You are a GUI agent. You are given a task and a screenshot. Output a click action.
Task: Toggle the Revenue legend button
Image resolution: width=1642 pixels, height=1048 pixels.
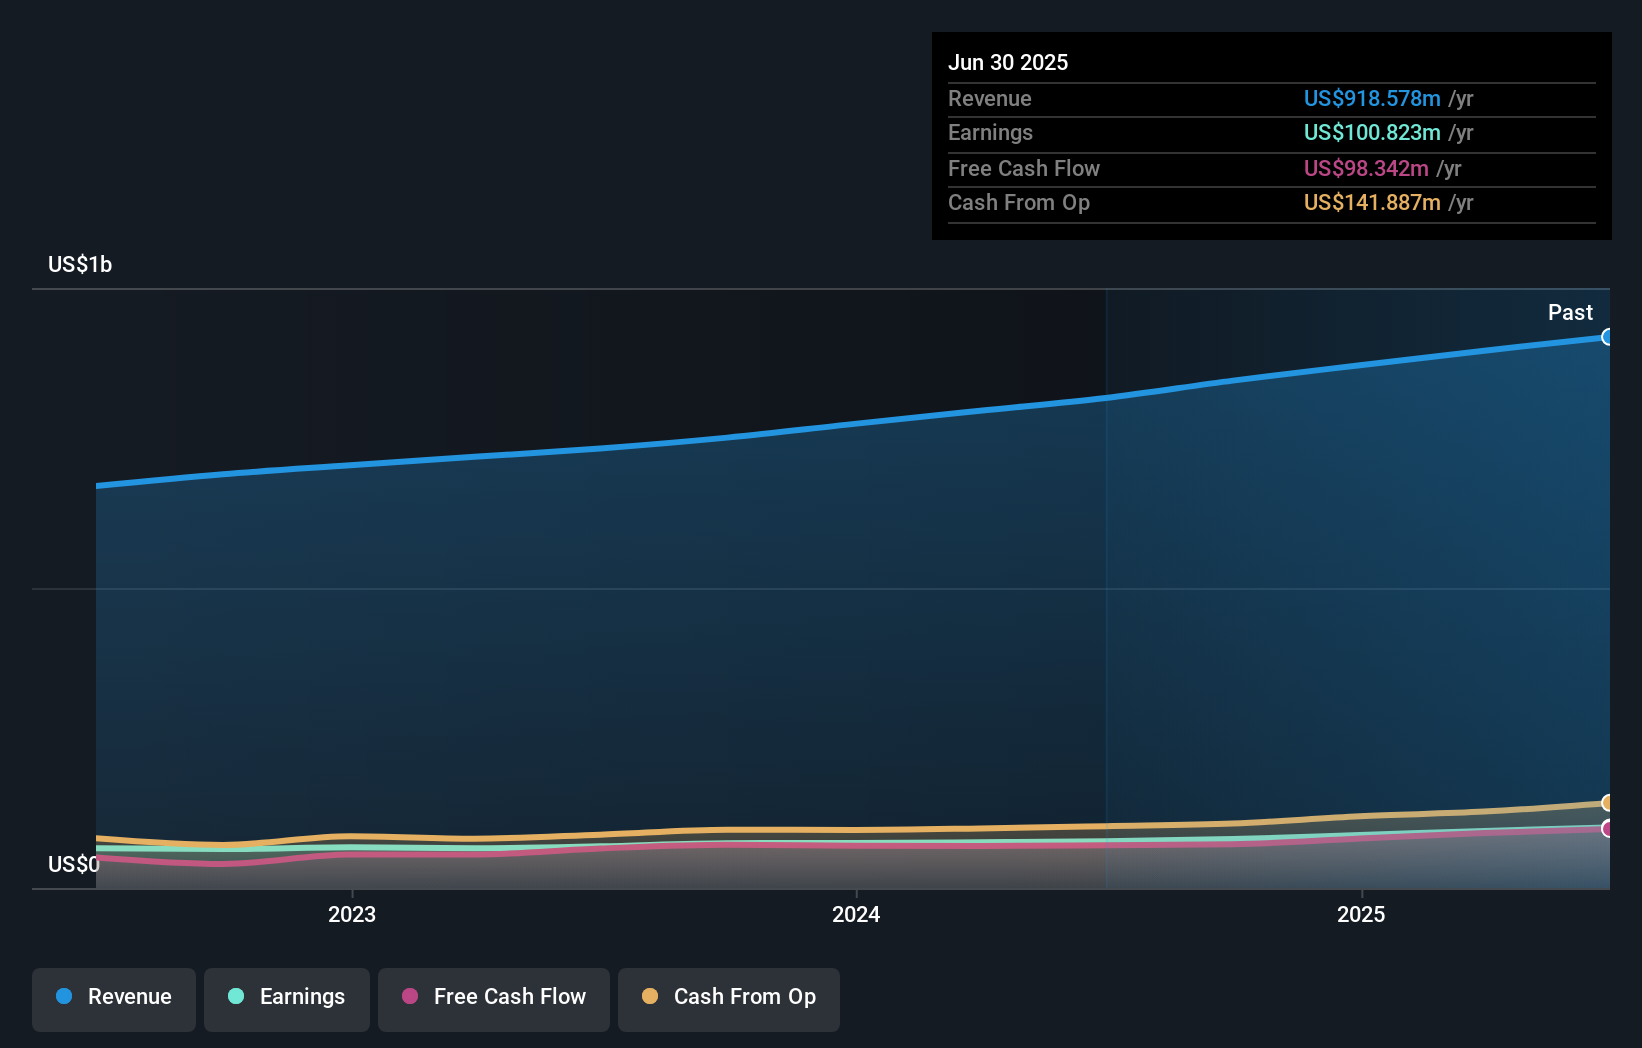(x=114, y=999)
